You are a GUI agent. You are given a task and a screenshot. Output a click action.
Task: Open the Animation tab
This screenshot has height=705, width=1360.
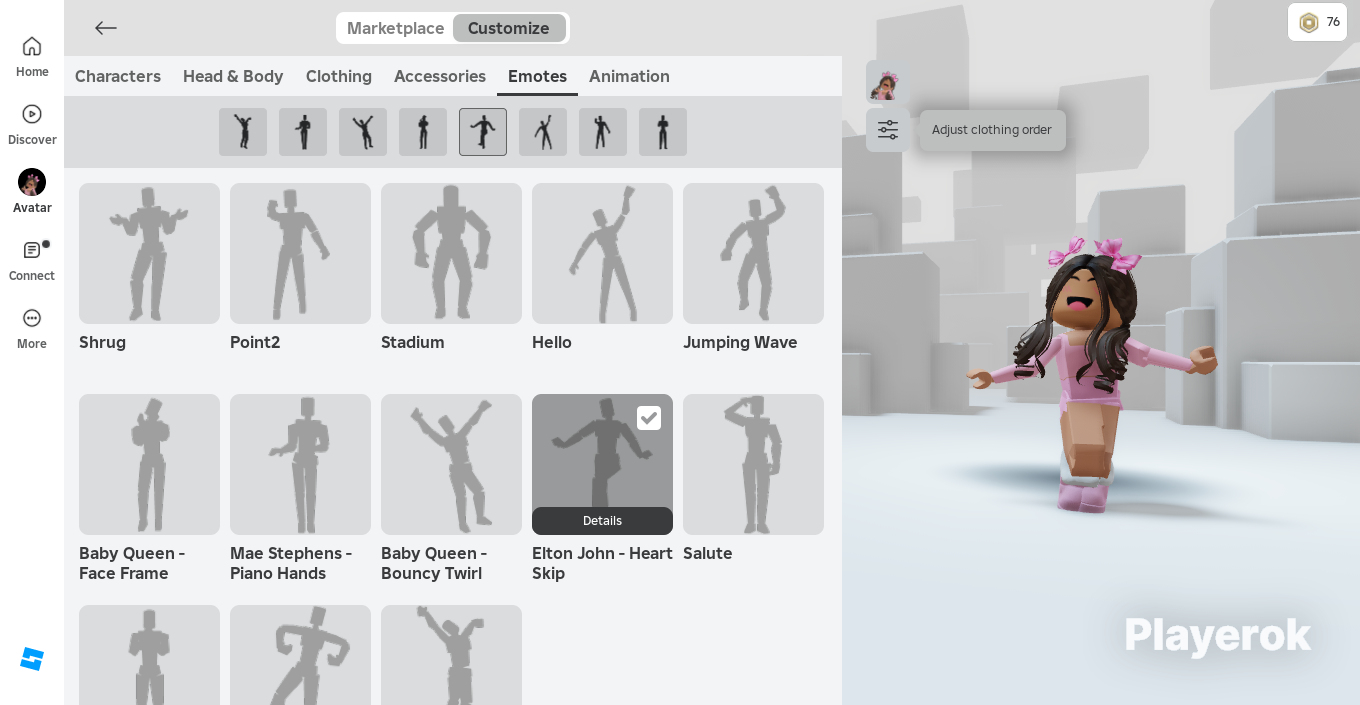point(629,76)
